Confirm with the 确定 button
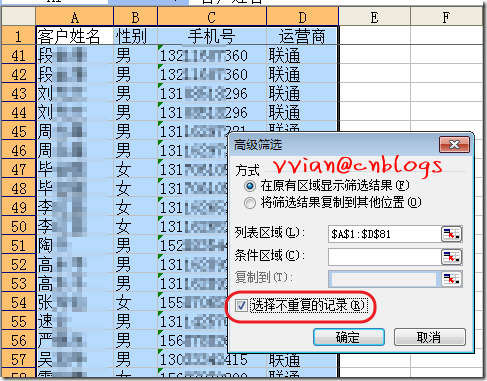The height and width of the screenshot is (381, 487). (349, 337)
